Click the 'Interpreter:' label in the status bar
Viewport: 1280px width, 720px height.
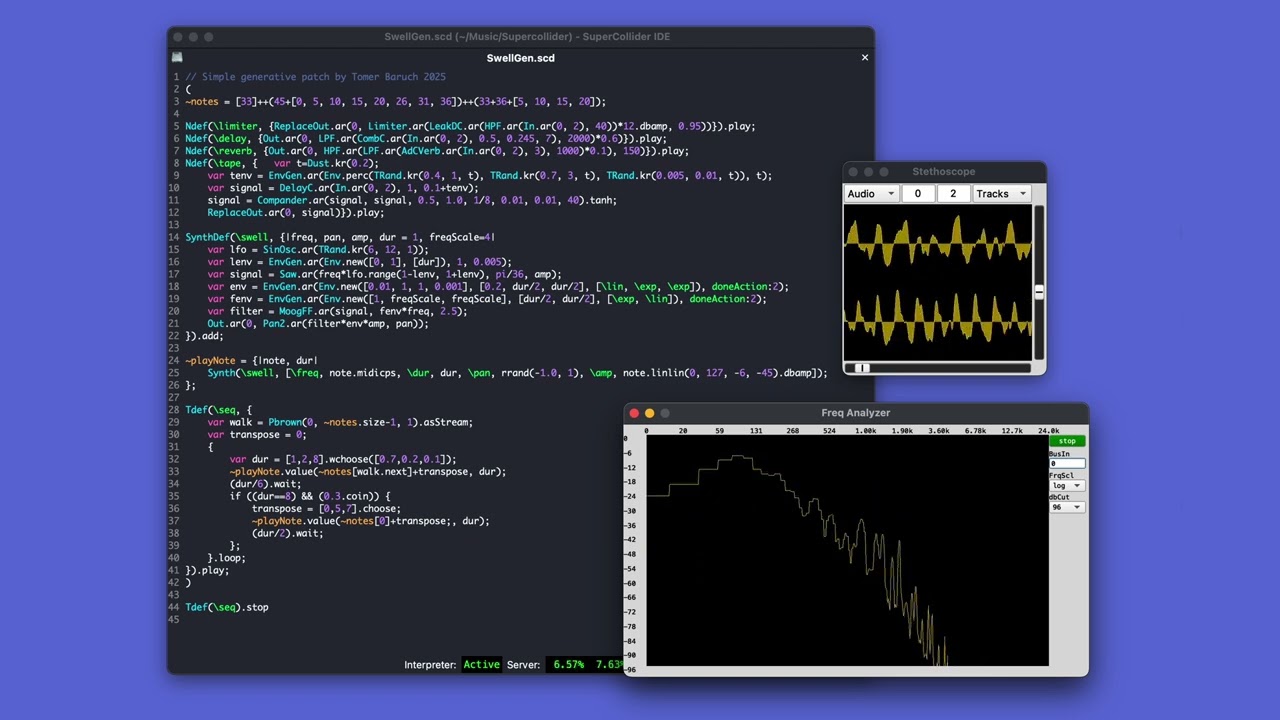click(x=430, y=665)
